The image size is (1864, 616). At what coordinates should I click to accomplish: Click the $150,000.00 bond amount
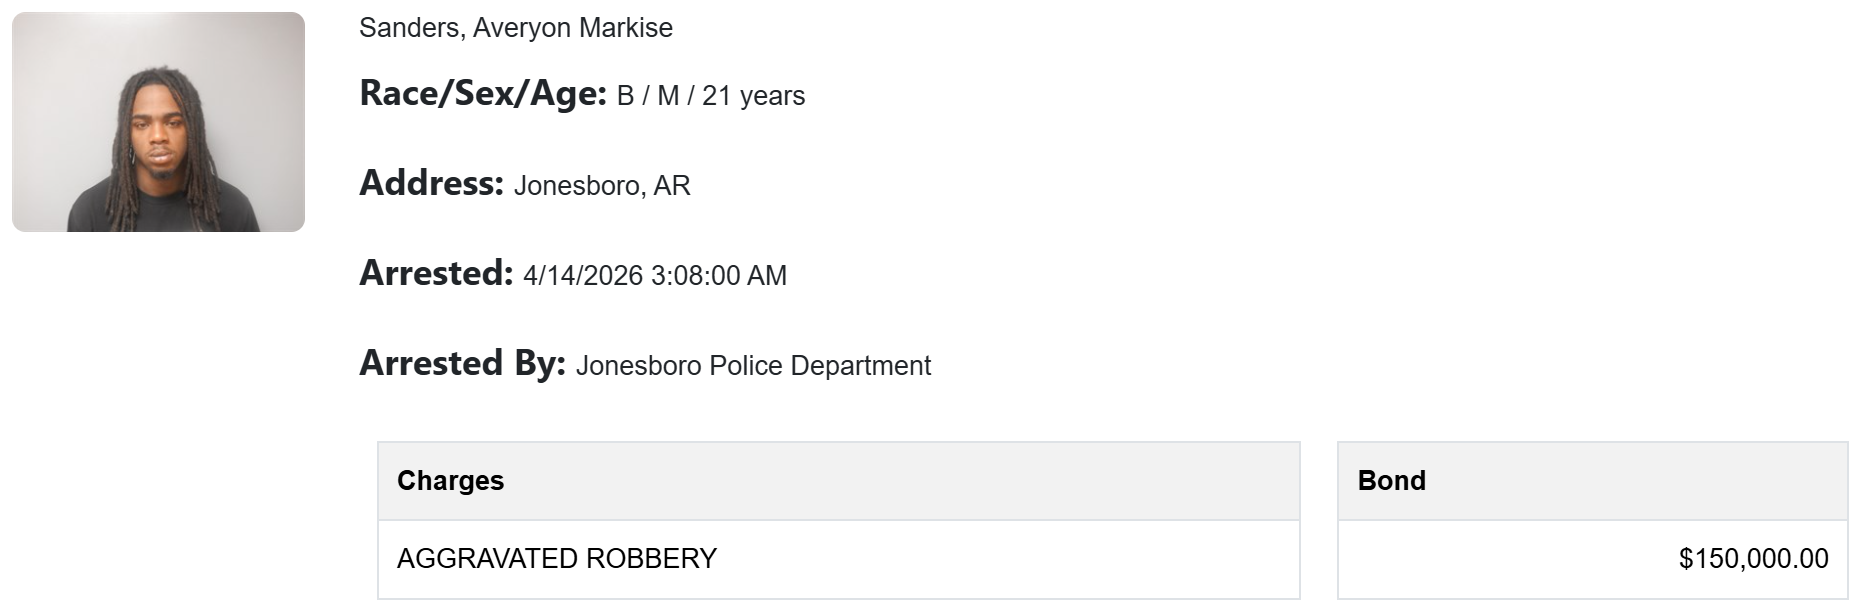click(1753, 559)
